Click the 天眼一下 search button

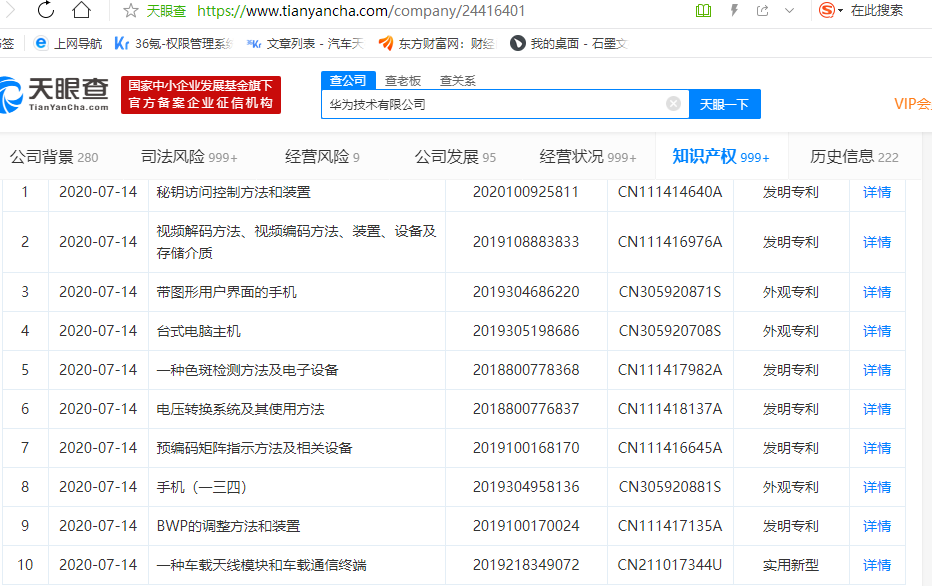[725, 105]
